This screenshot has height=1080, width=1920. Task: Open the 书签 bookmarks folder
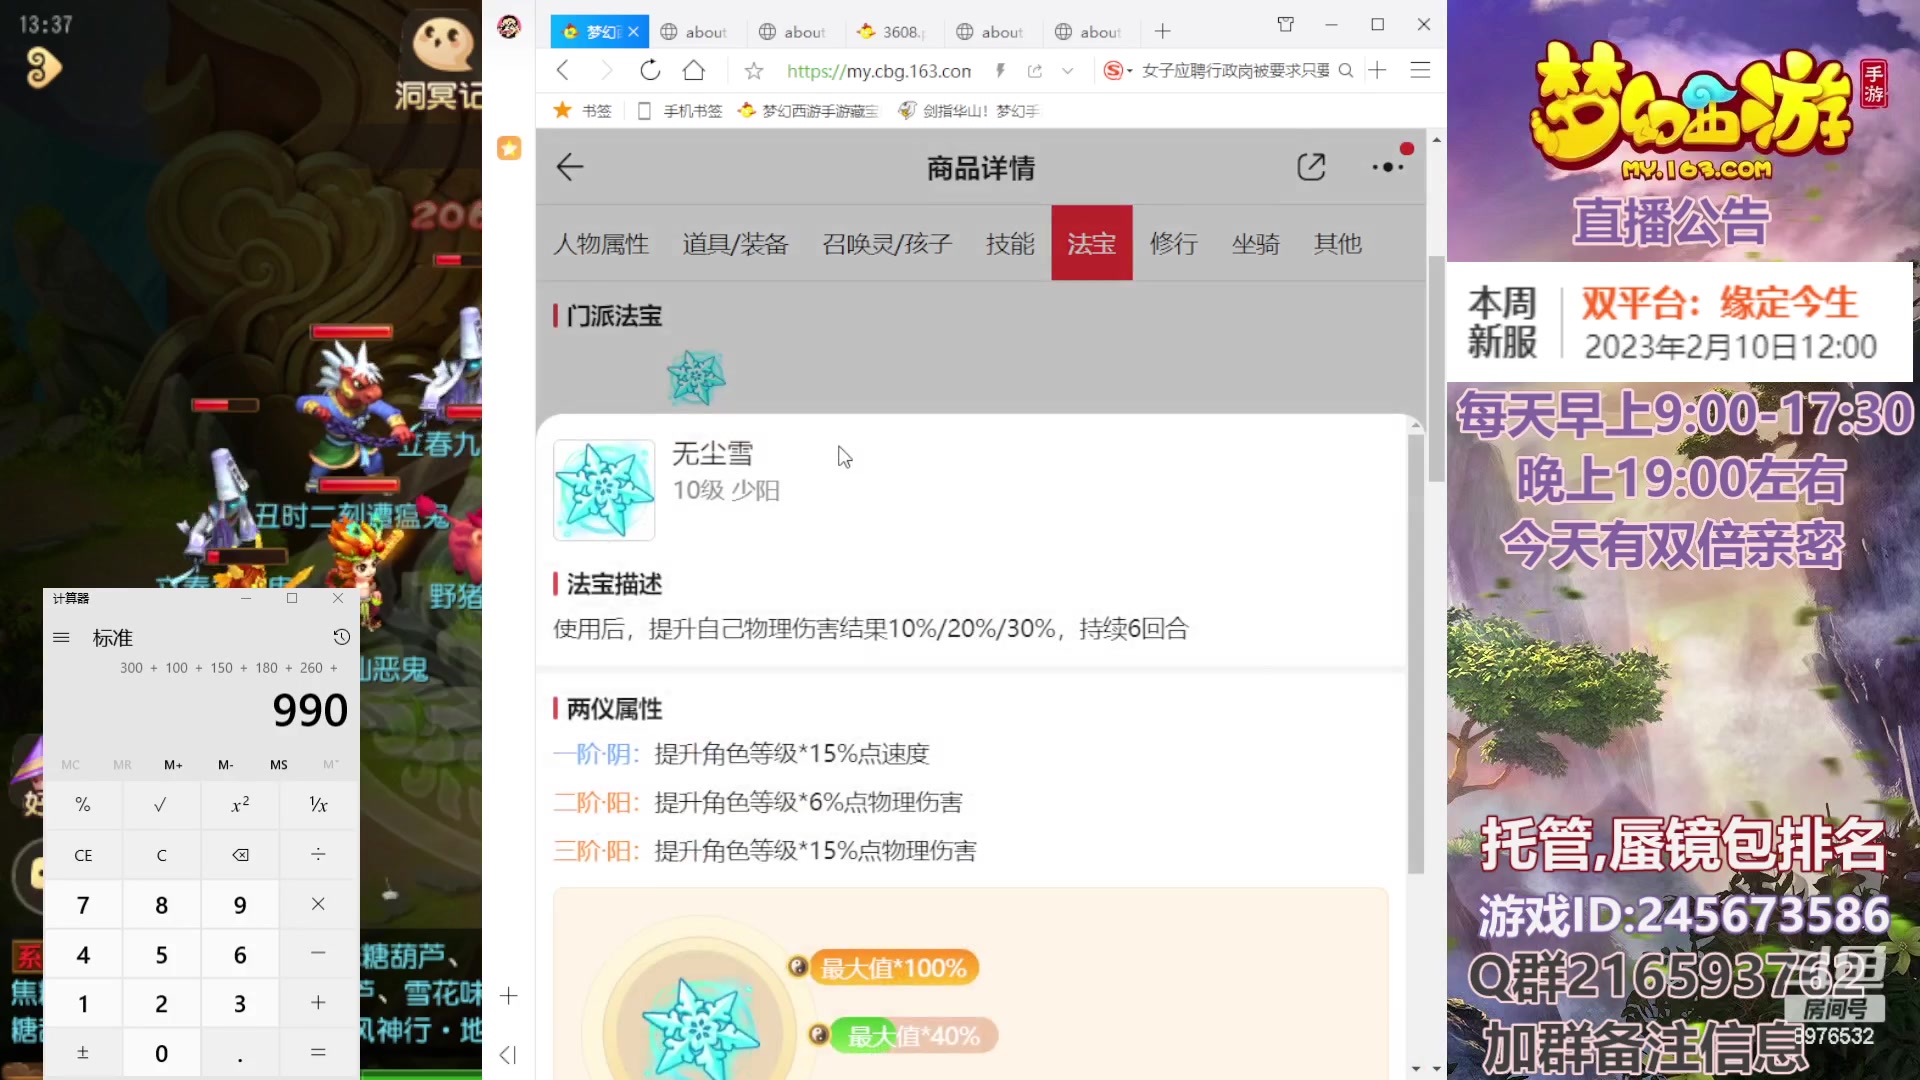(583, 110)
